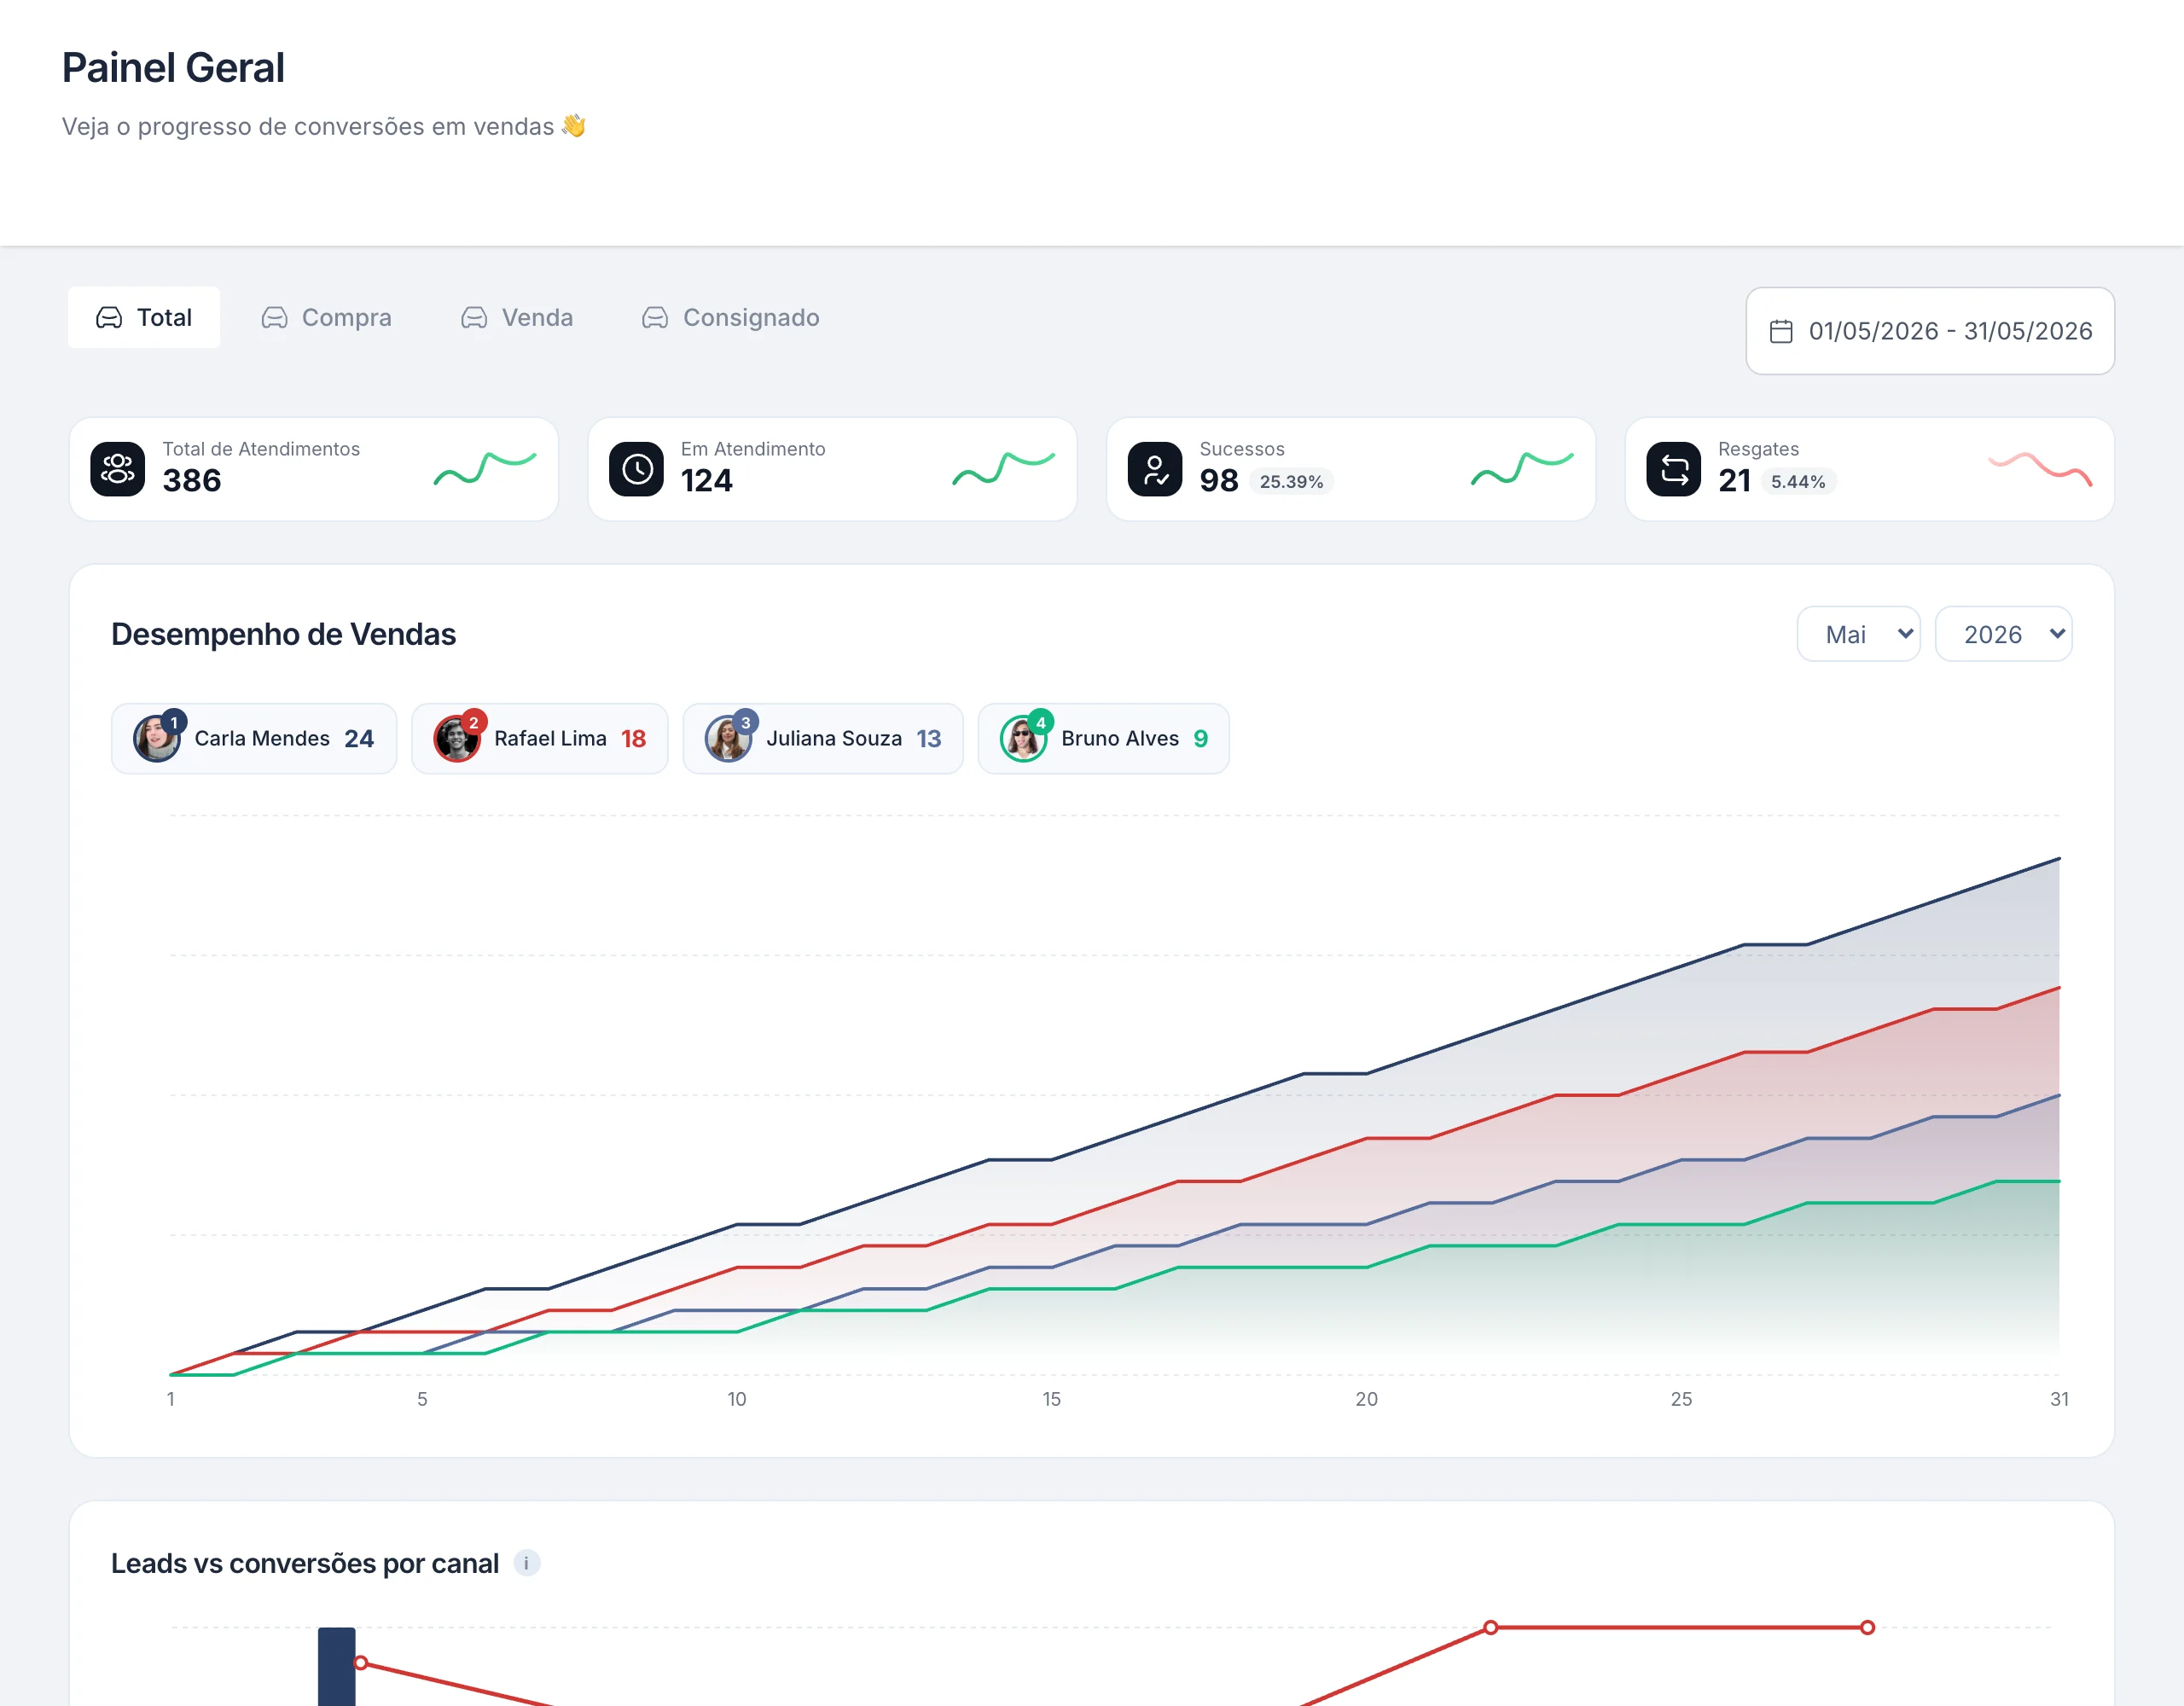The width and height of the screenshot is (2184, 1706).
Task: Click the dark blue bar in channel chart
Action: point(337,1667)
